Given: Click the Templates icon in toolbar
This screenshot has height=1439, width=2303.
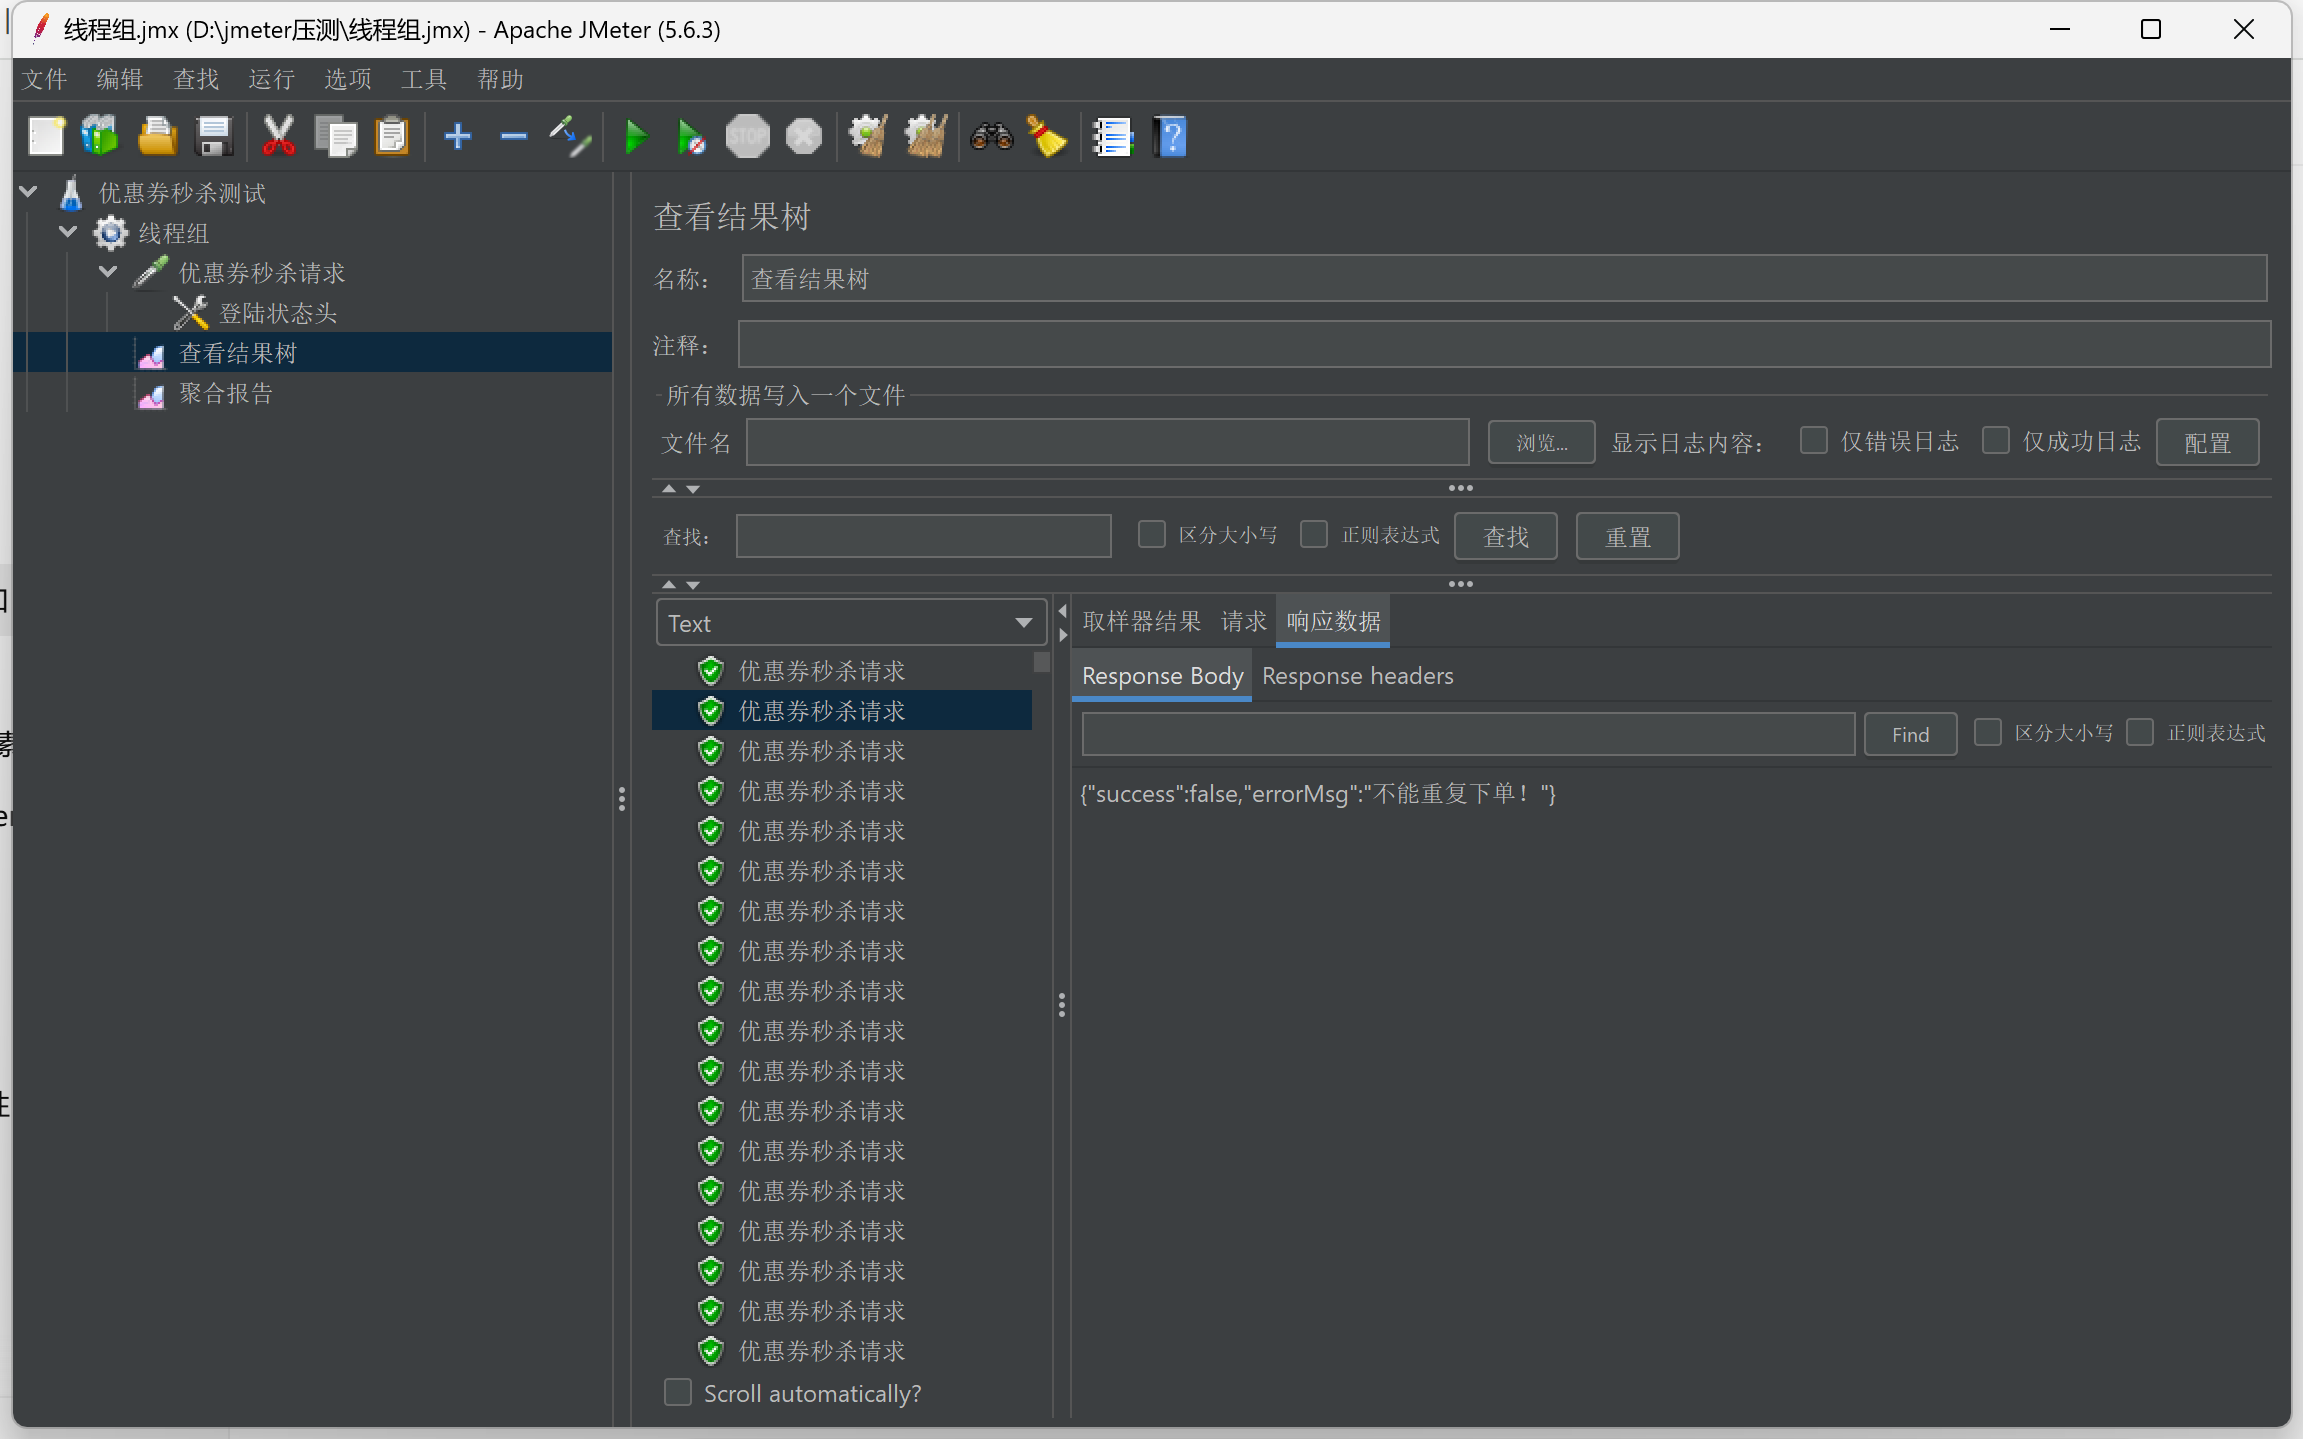Looking at the screenshot, I should point(100,137).
